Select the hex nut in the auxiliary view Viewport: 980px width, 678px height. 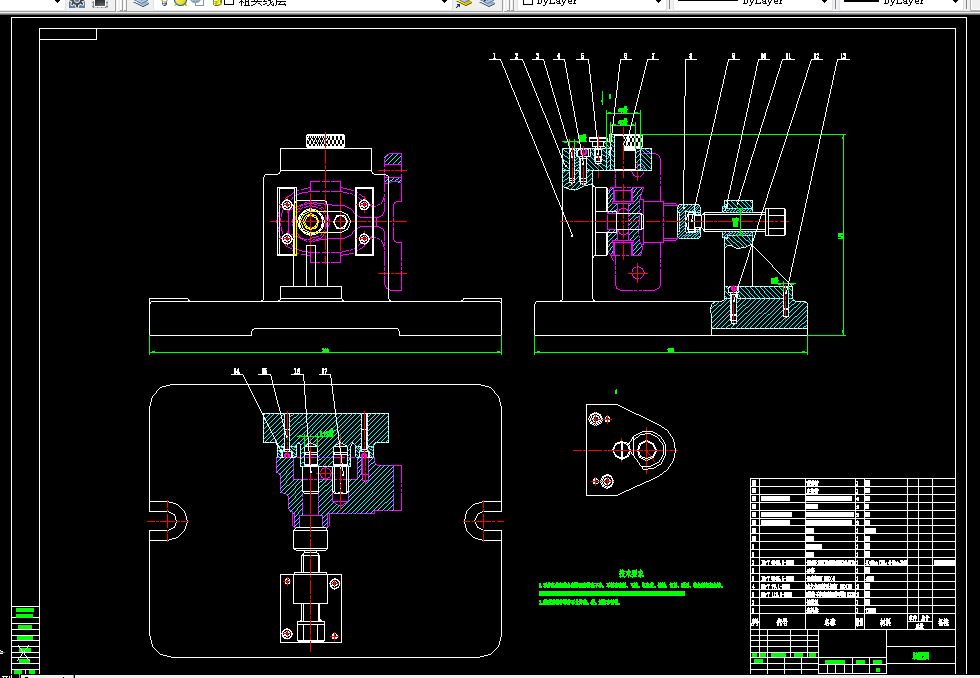[647, 450]
